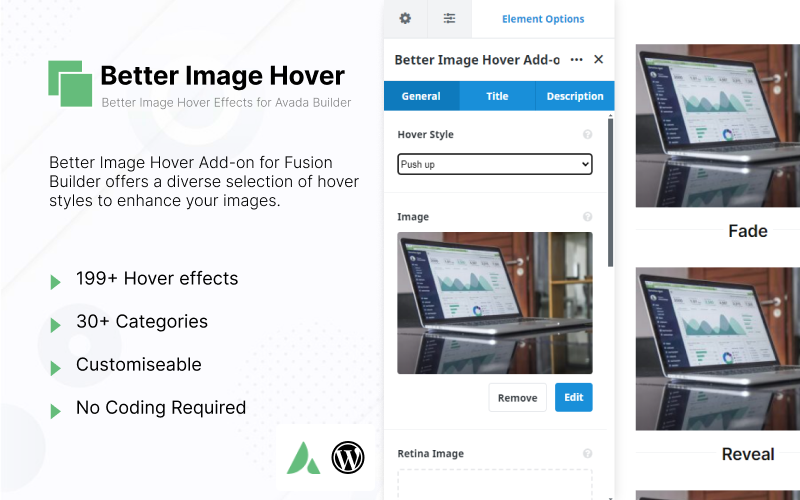
Task: Click the Better Image Hover green logo
Action: 70,84
